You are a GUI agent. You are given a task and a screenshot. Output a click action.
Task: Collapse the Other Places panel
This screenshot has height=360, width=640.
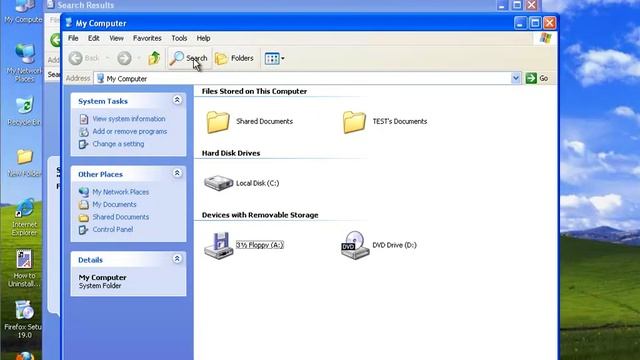177,173
